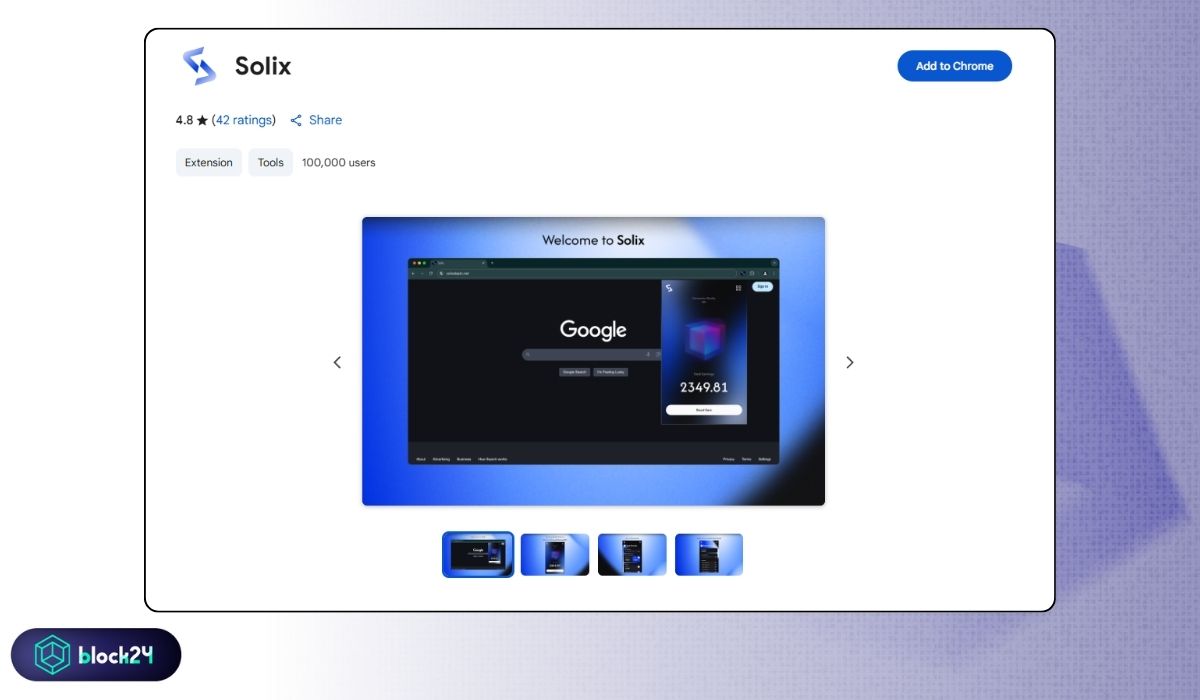This screenshot has height=700, width=1200.
Task: Select the fourth screenshot thumbnail
Action: pyautogui.click(x=709, y=554)
